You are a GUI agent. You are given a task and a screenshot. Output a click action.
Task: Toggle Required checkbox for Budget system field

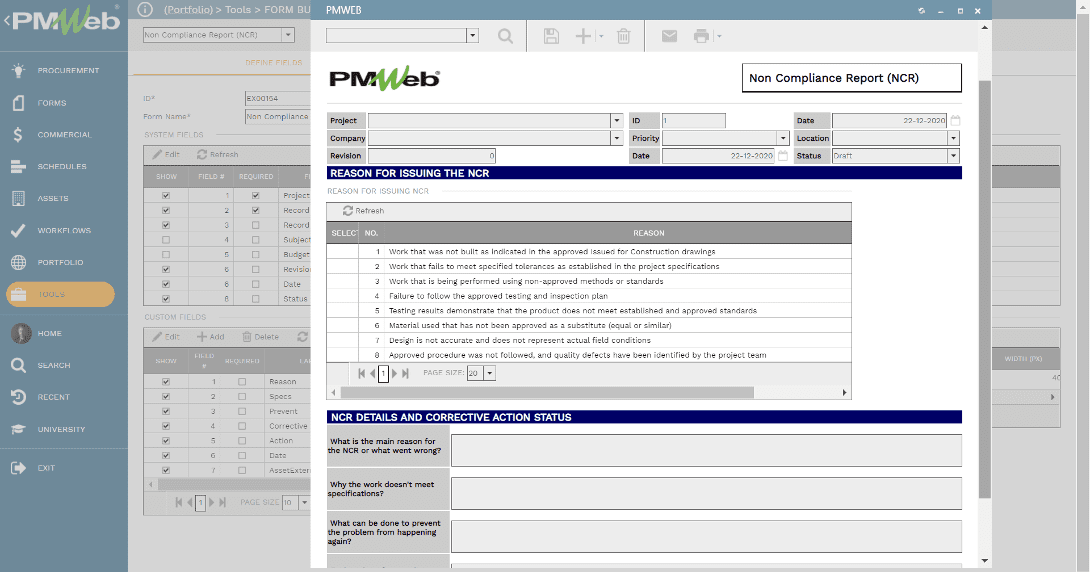[x=255, y=255]
